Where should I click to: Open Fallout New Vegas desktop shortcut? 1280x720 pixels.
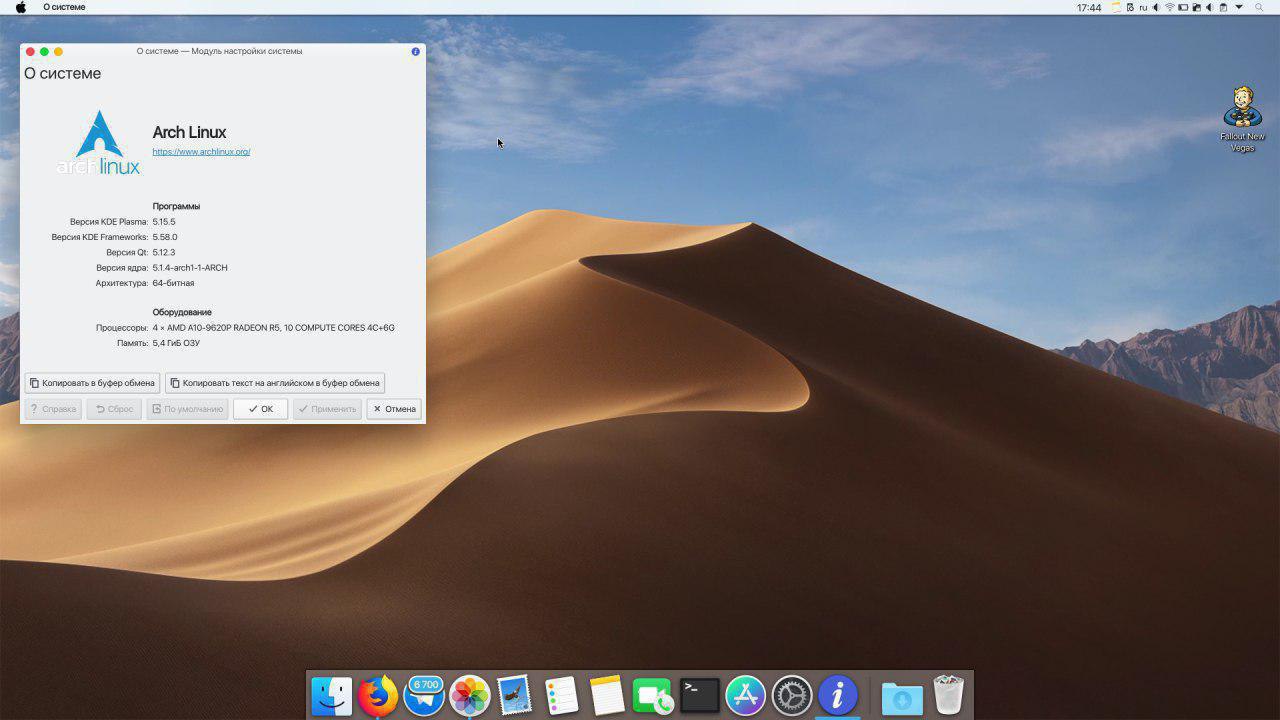pyautogui.click(x=1242, y=119)
